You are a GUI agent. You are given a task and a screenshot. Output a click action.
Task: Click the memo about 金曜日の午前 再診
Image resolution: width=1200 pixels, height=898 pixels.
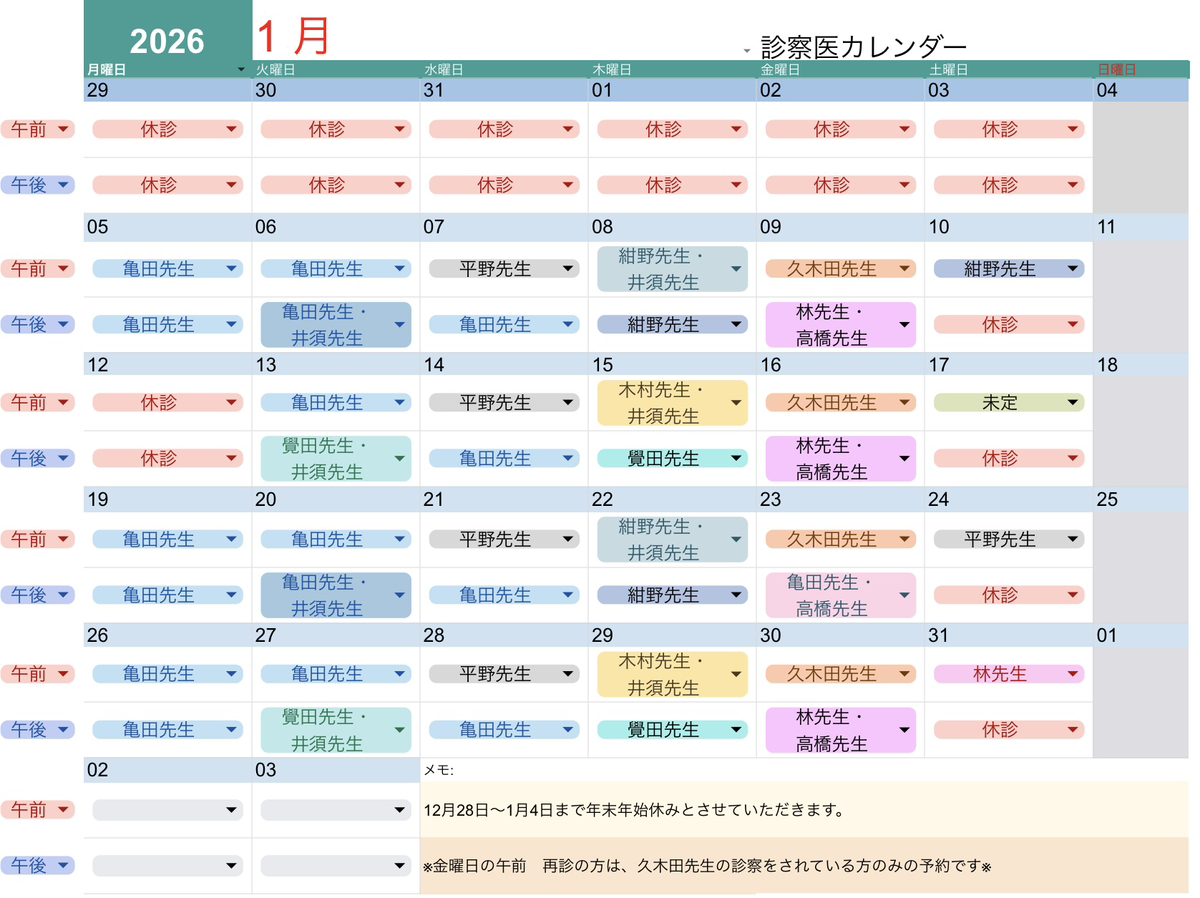pos(706,866)
